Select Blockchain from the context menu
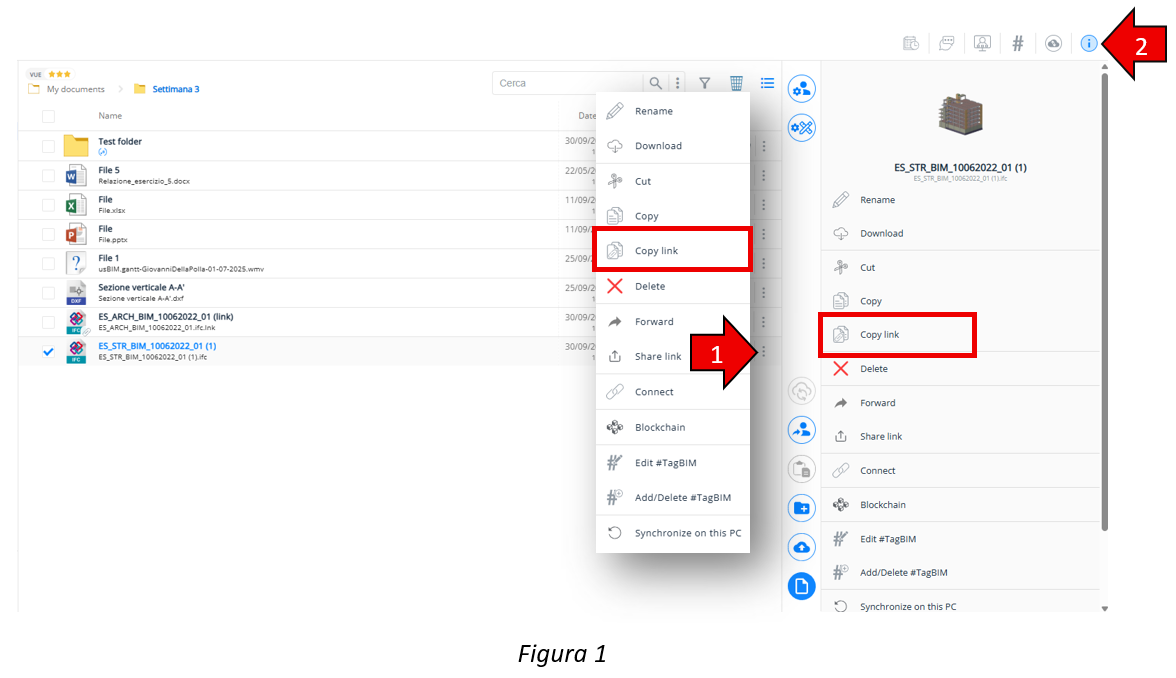 point(659,427)
